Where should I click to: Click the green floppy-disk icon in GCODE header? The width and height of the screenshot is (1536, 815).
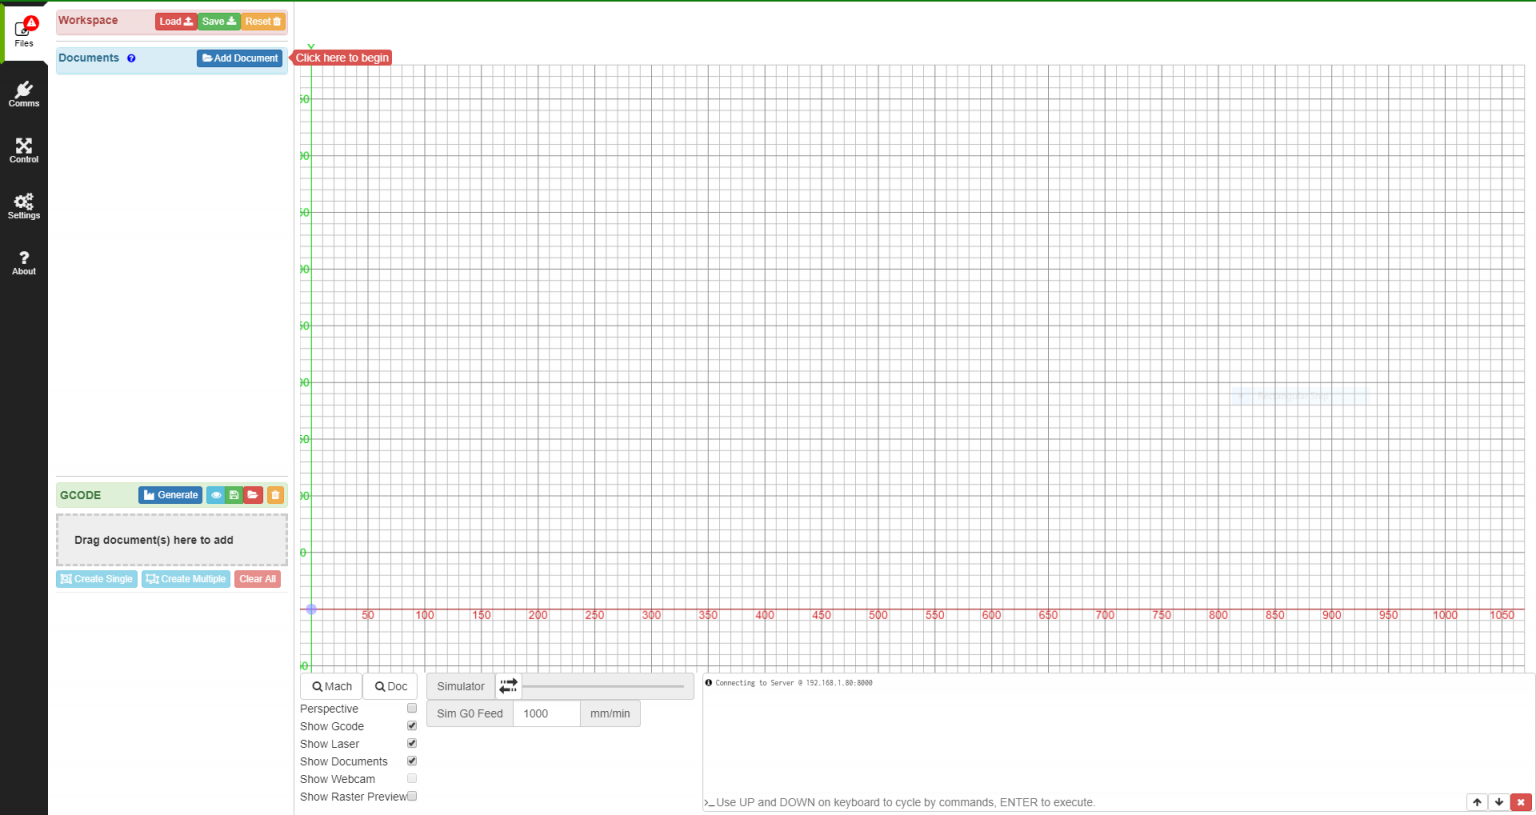click(x=234, y=495)
